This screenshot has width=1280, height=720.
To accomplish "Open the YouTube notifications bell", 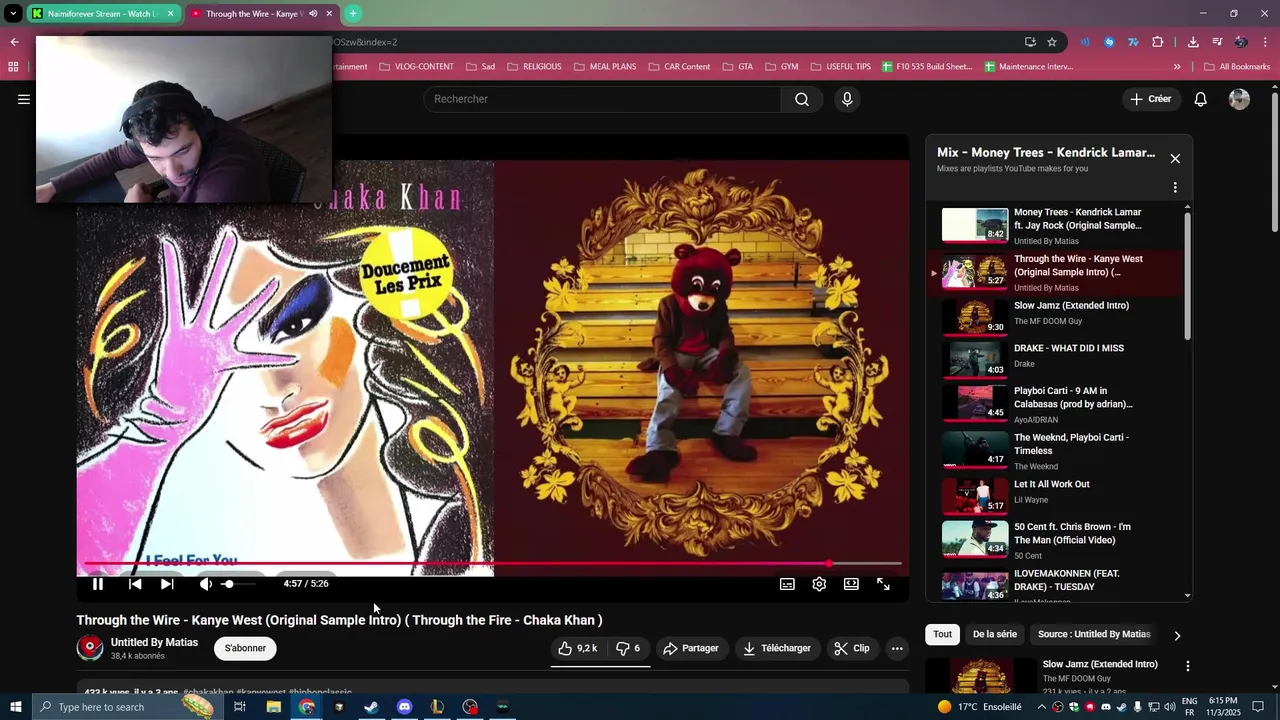I will pos(1201,99).
